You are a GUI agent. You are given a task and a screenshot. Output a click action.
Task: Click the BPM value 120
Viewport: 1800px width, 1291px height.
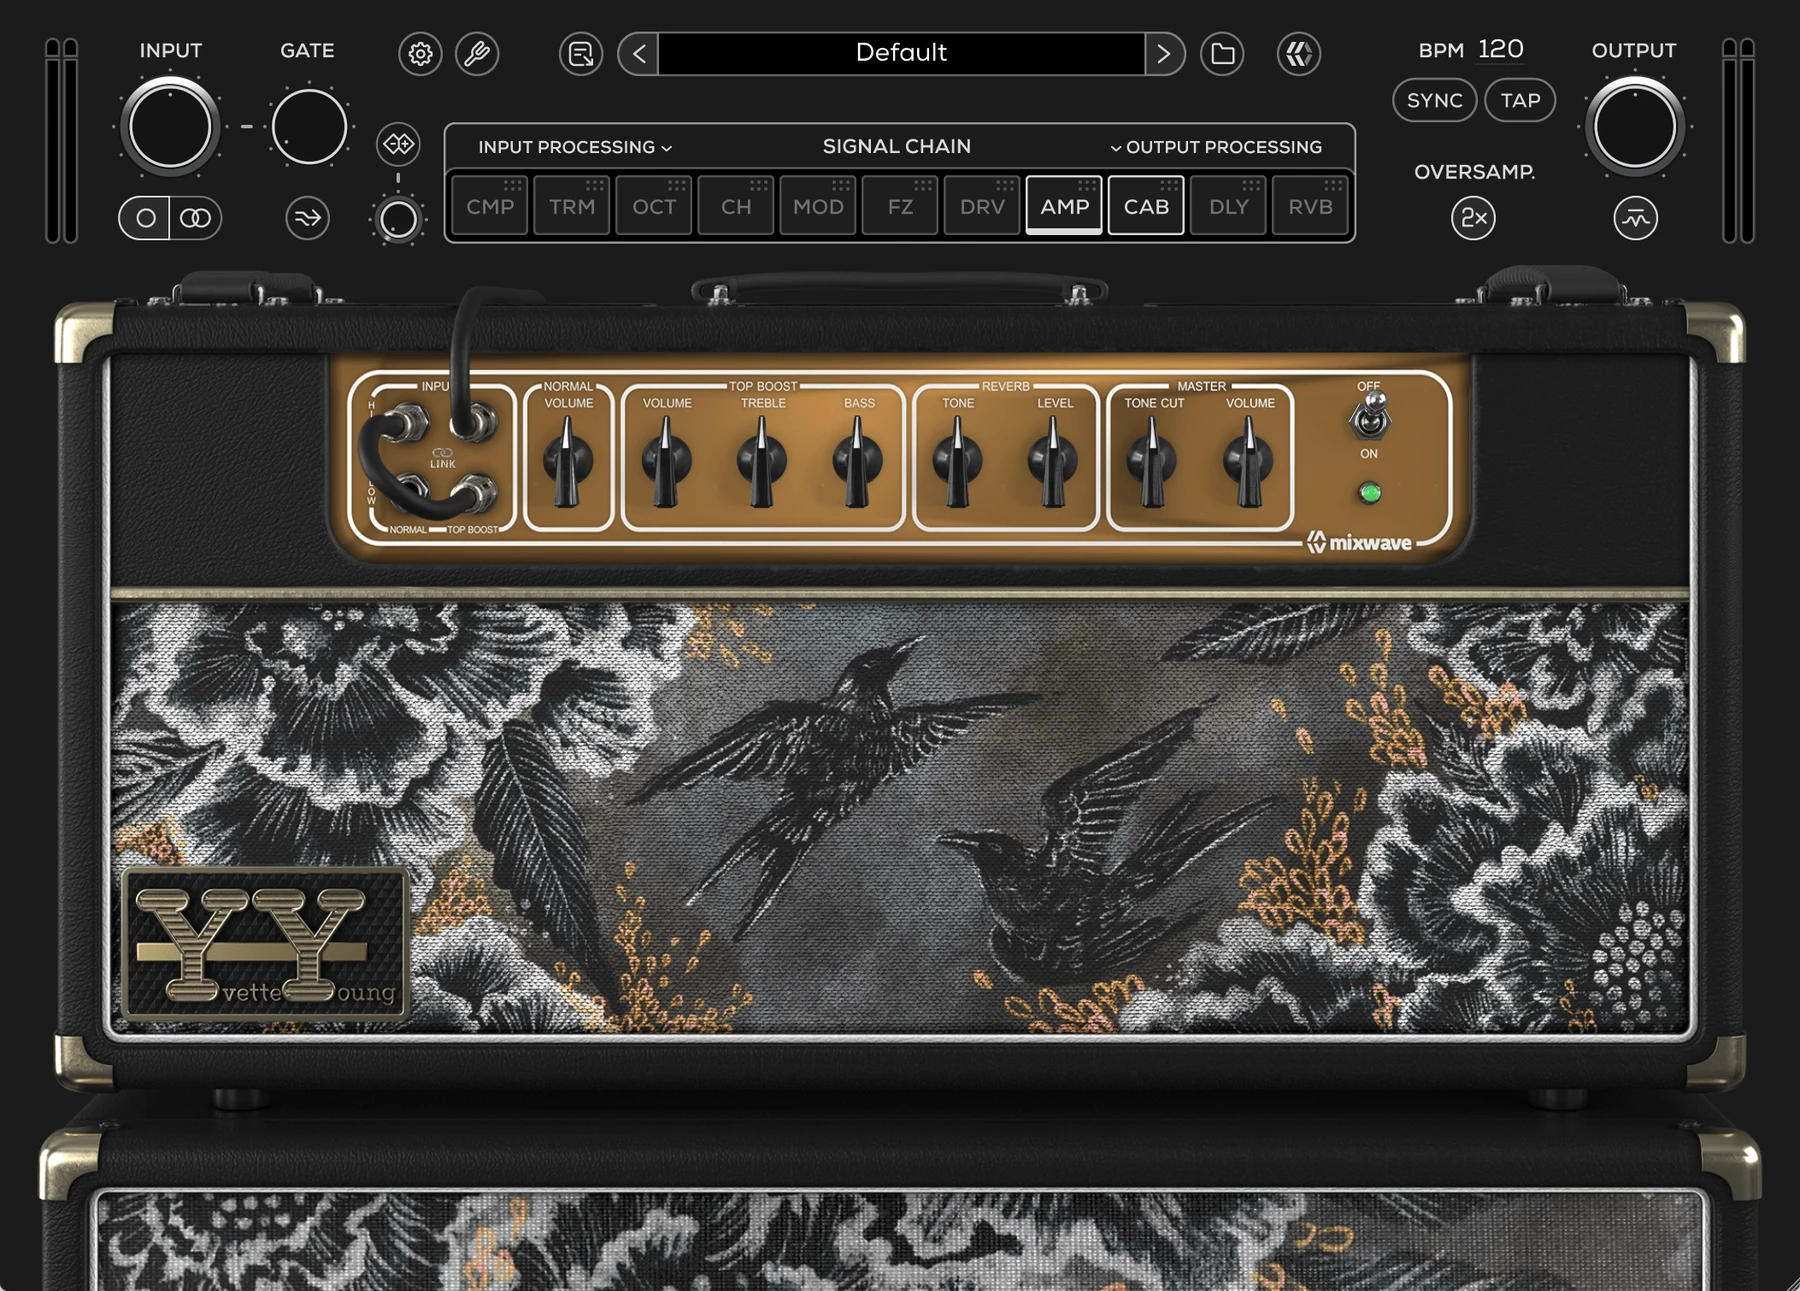(x=1500, y=49)
